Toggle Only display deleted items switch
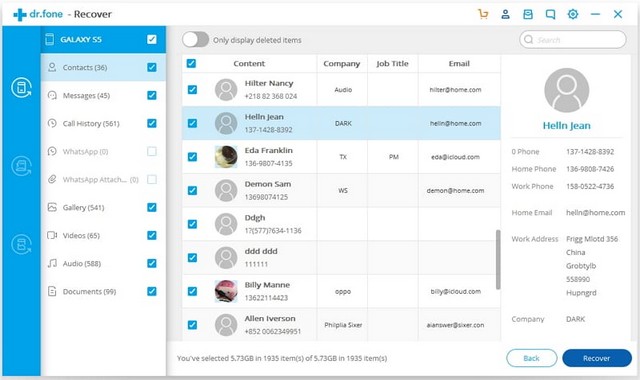This screenshot has width=640, height=380. [x=196, y=40]
